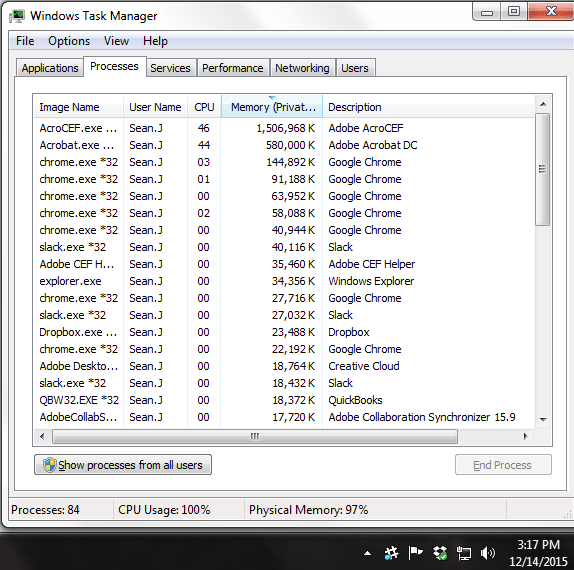Click Processes: 84 in status bar
574x570 pixels.
coord(45,510)
